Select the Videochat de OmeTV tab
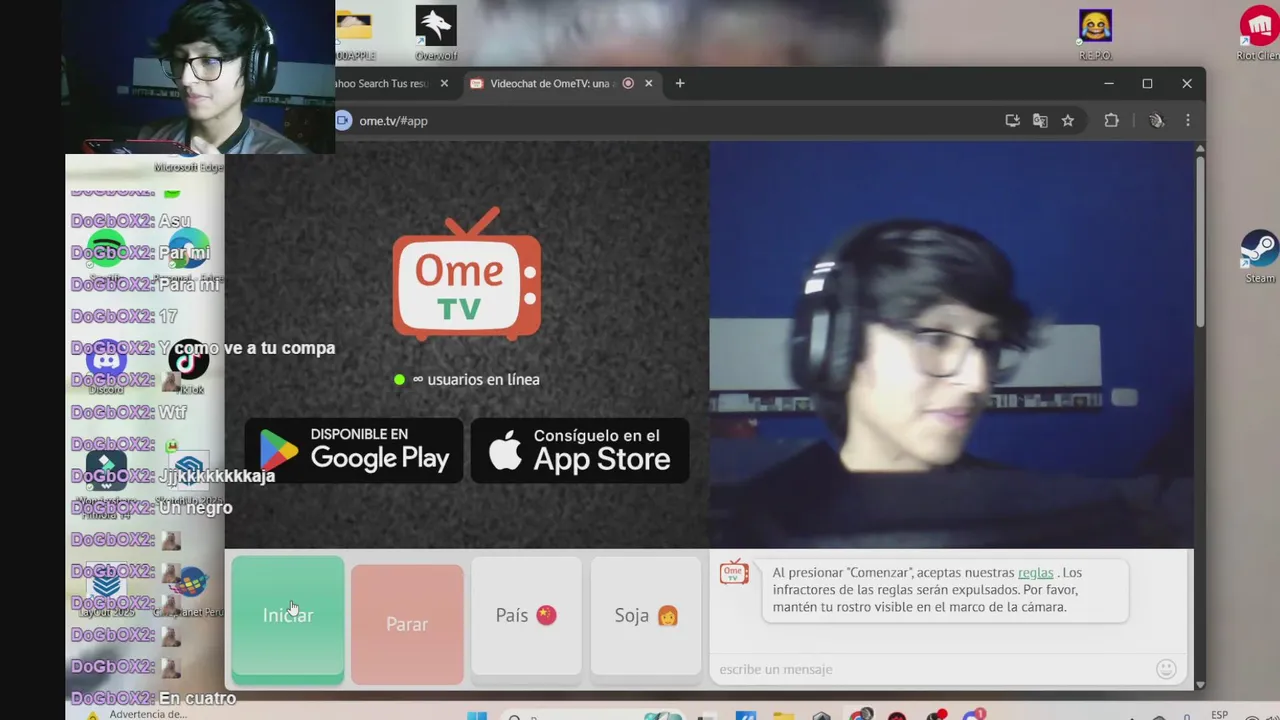 pyautogui.click(x=550, y=84)
